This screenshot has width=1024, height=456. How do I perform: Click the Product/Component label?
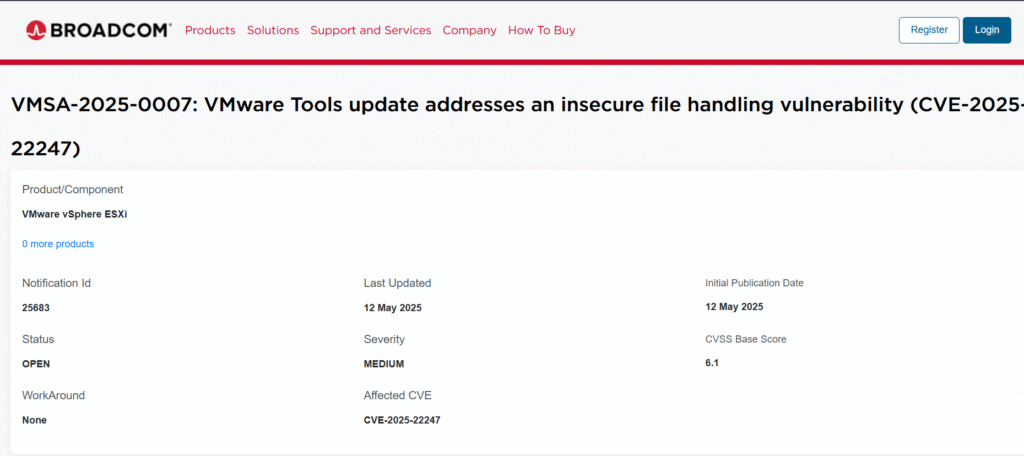pyautogui.click(x=72, y=189)
